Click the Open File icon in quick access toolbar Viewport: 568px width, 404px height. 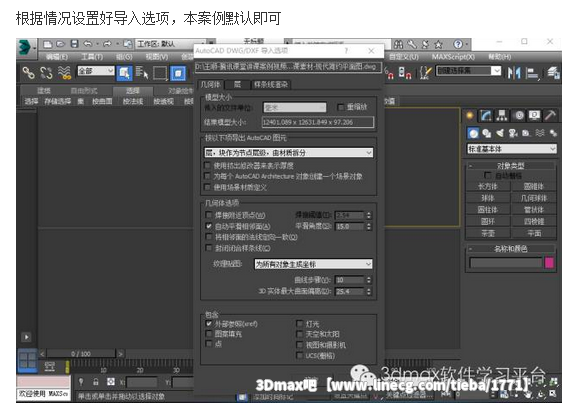pyautogui.click(x=60, y=44)
